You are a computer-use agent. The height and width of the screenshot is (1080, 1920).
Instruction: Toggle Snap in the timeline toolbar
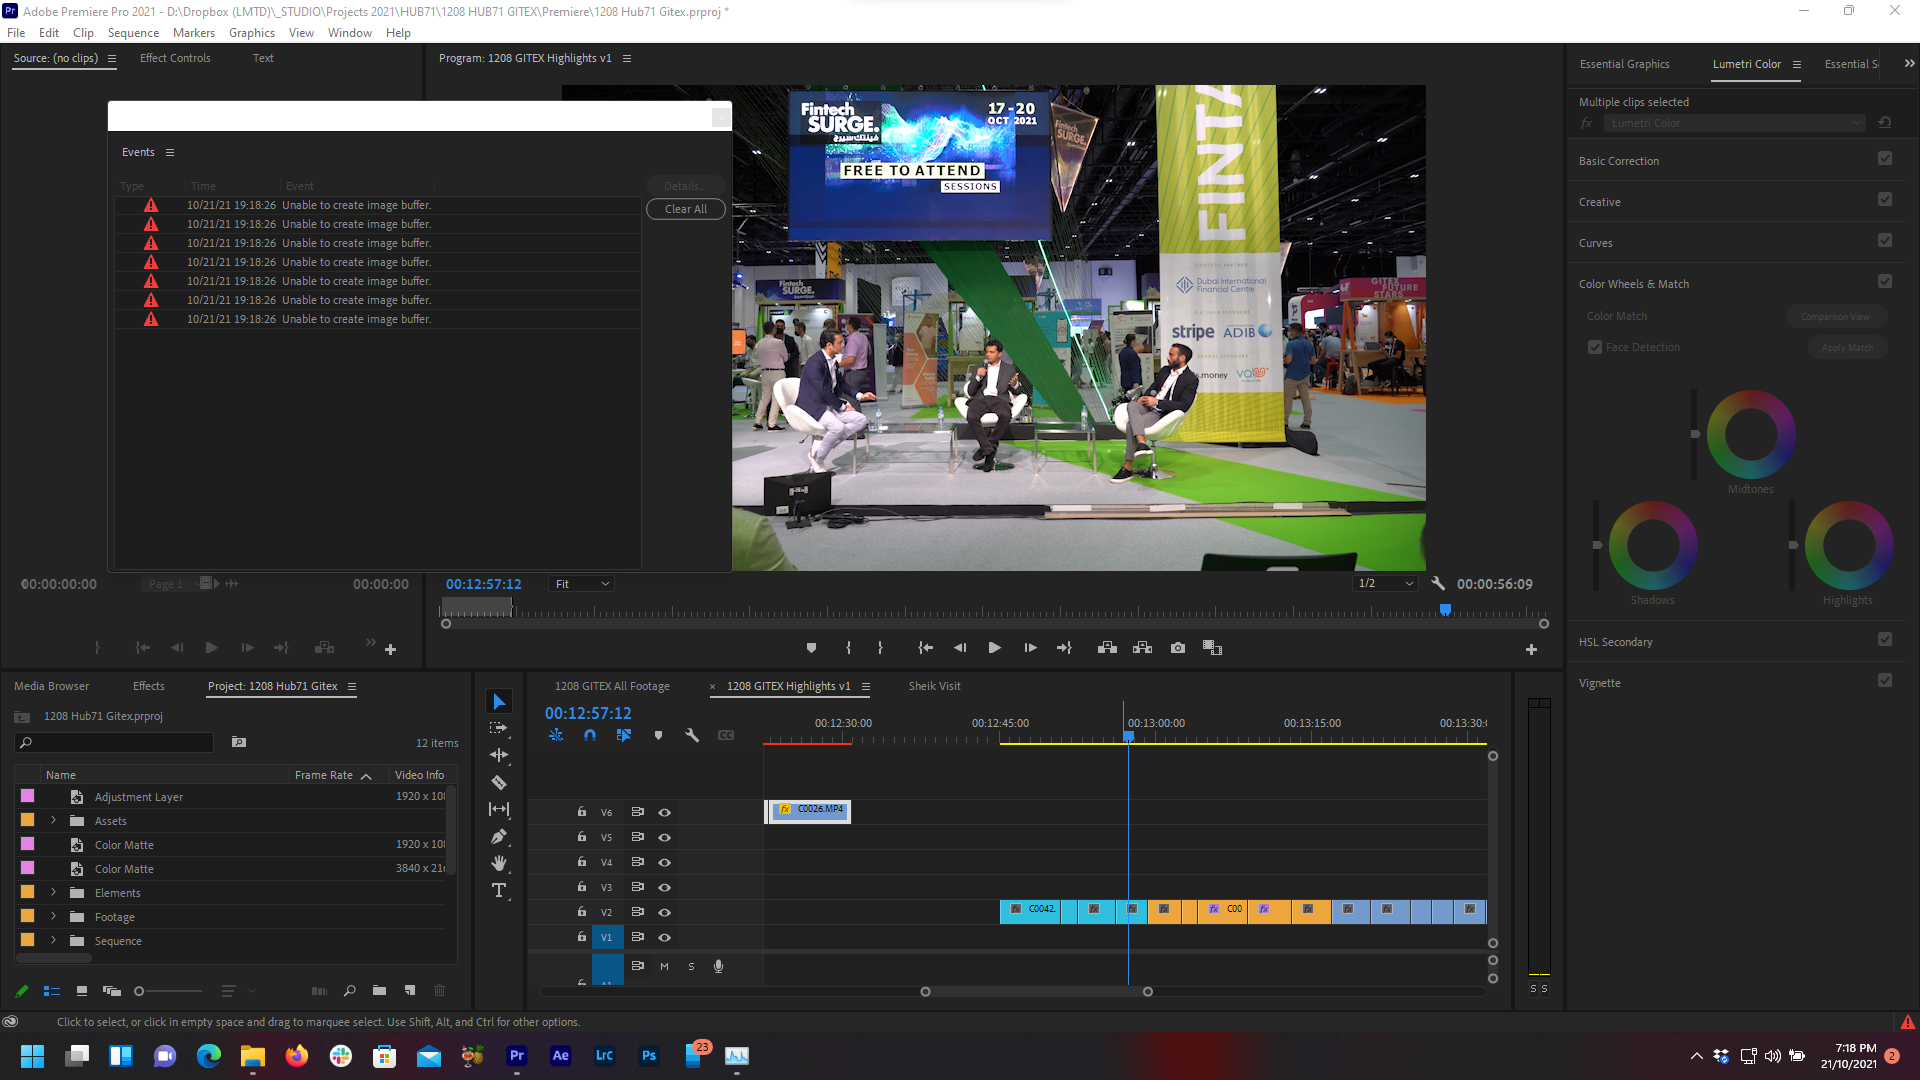[590, 735]
